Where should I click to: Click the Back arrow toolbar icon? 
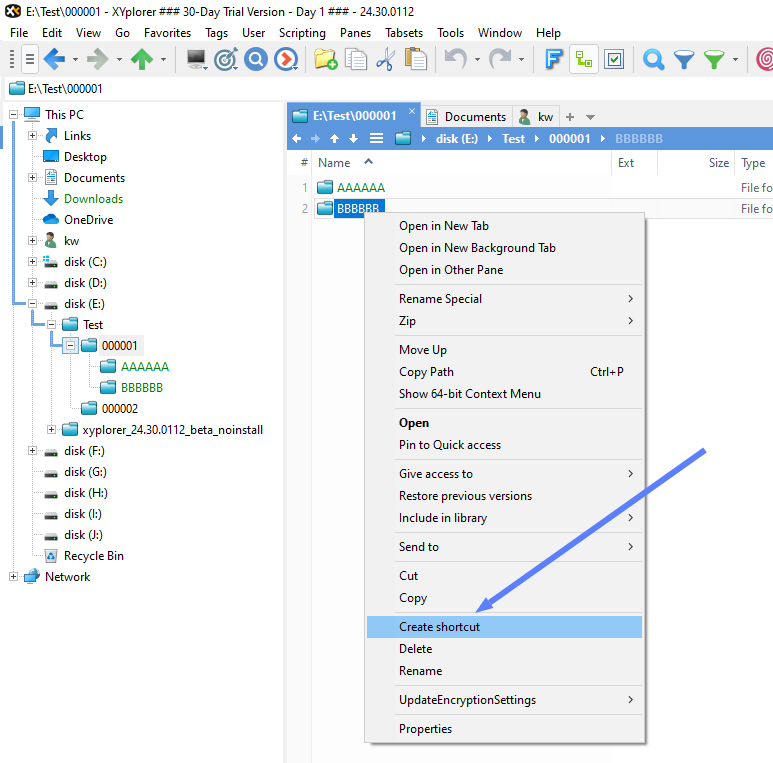coord(54,59)
